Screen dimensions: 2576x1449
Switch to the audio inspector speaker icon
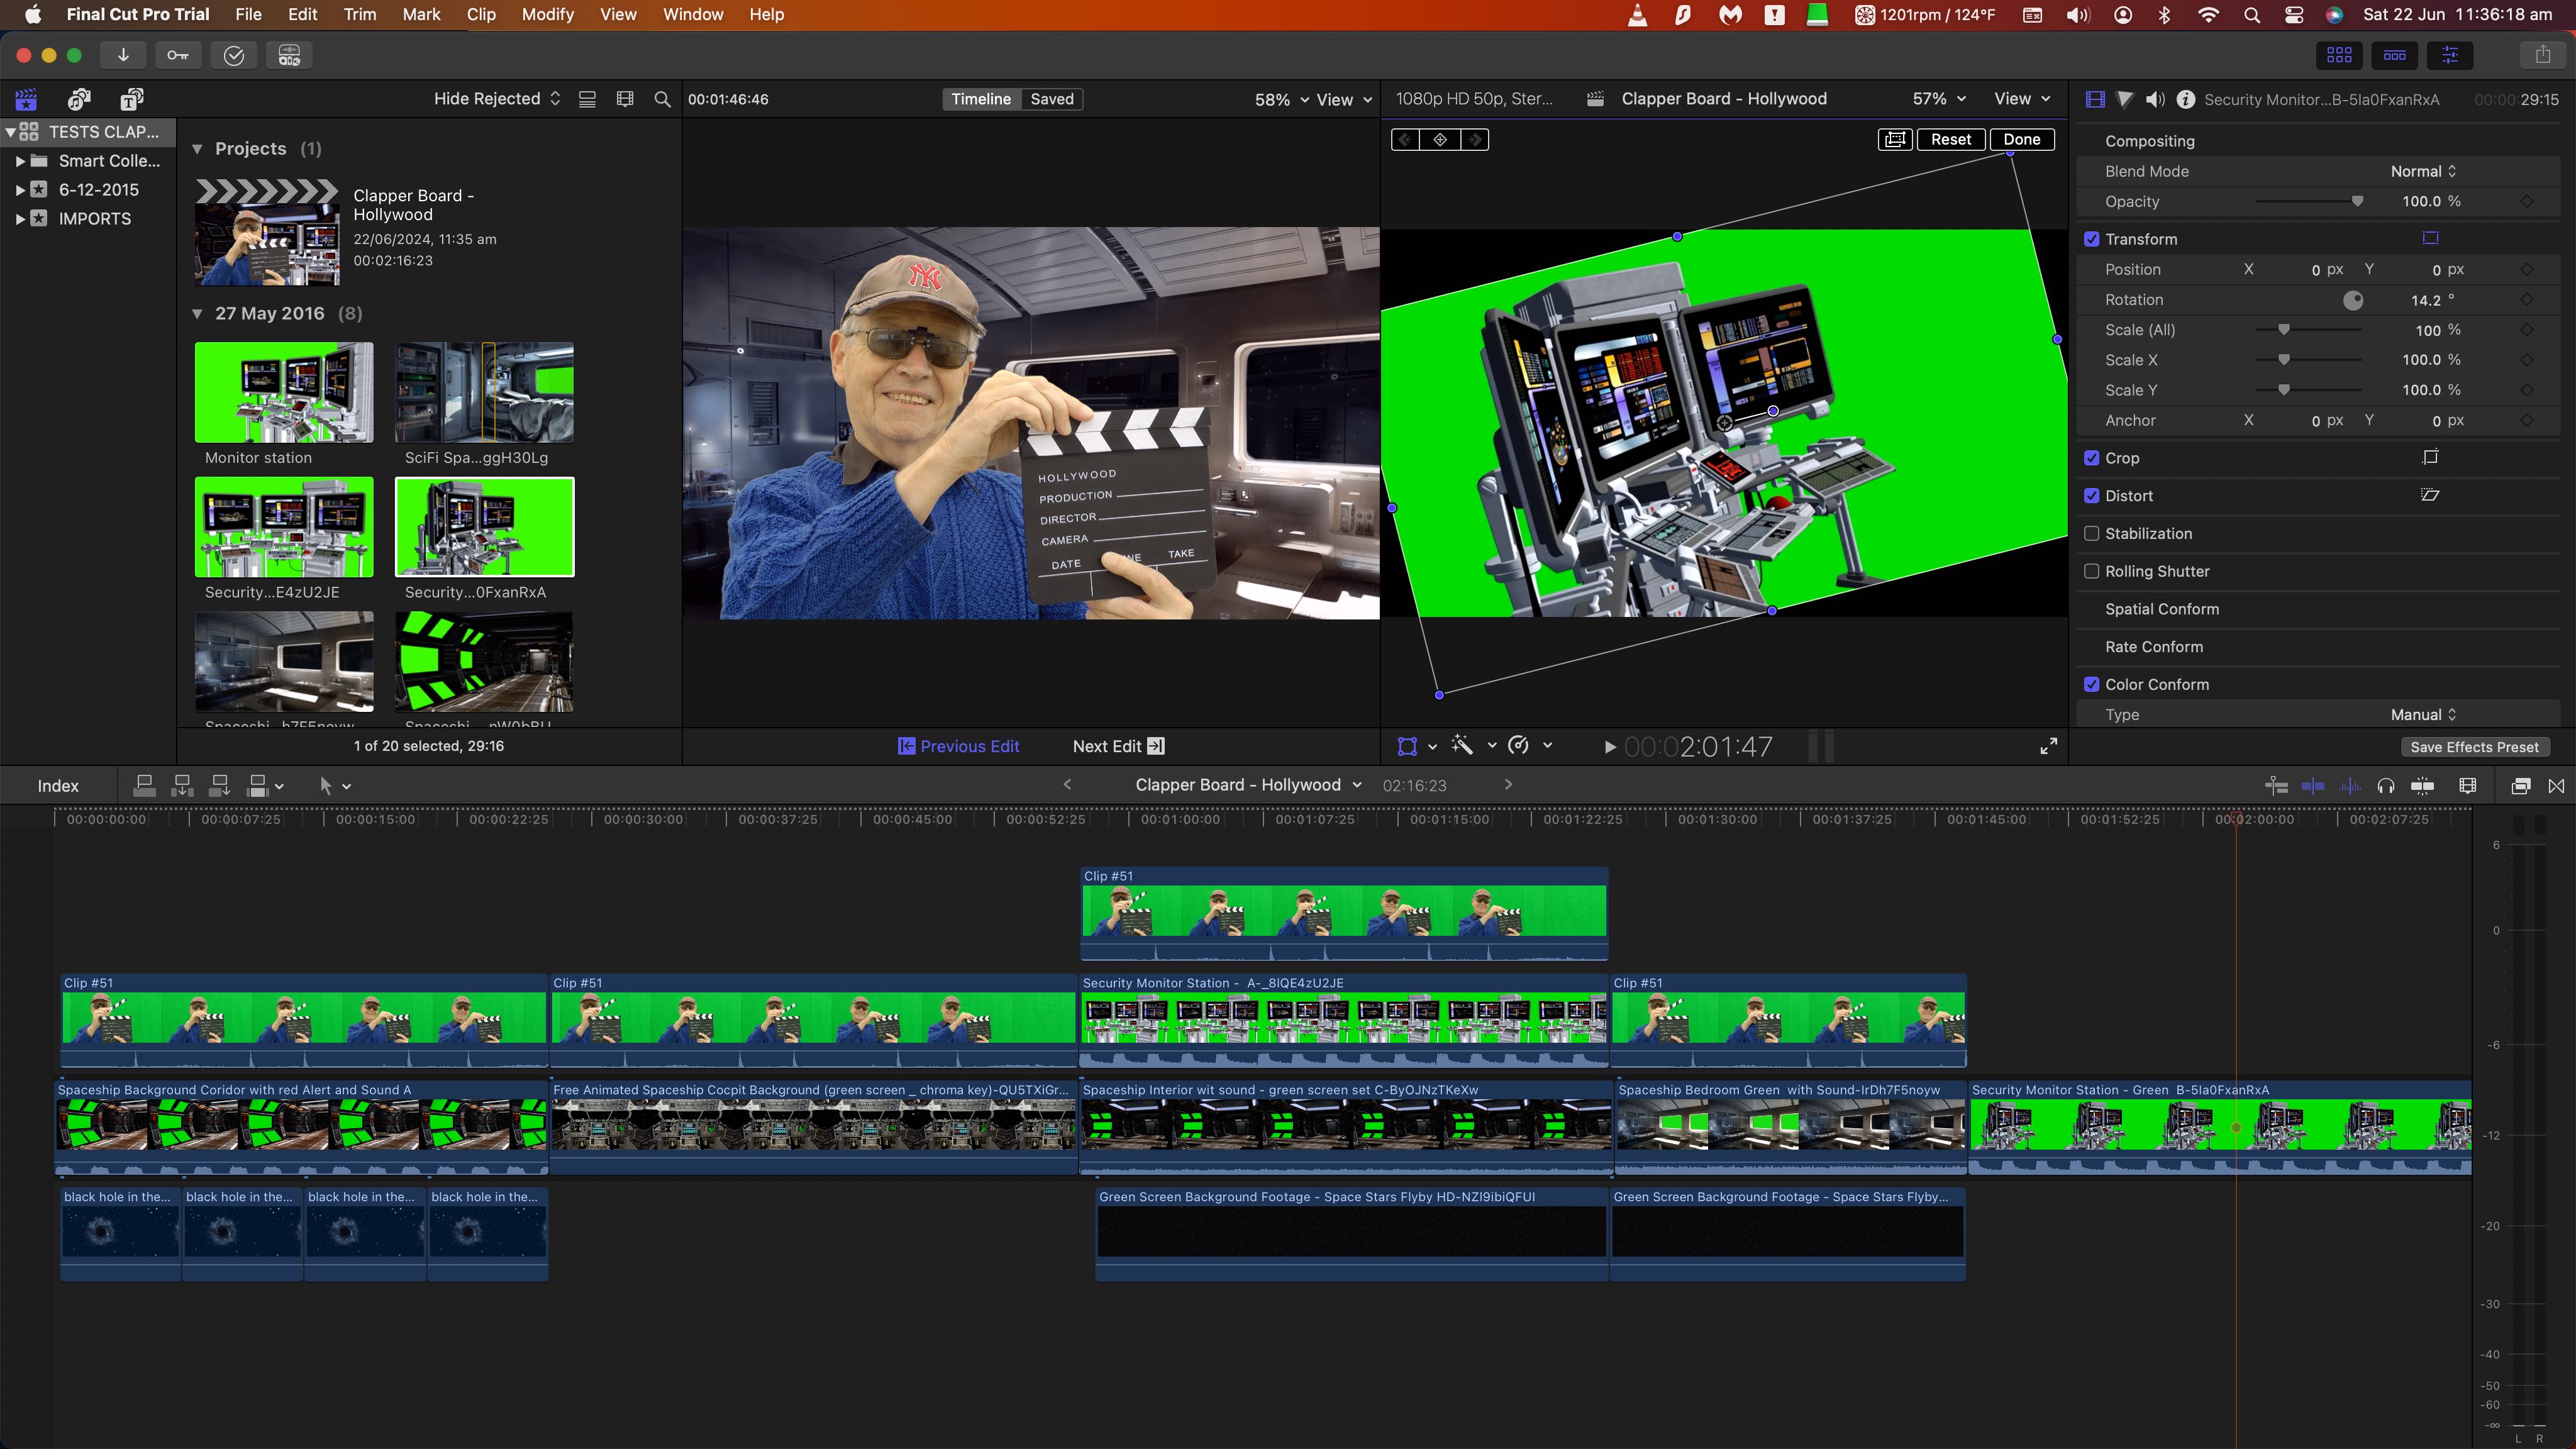pyautogui.click(x=2155, y=99)
